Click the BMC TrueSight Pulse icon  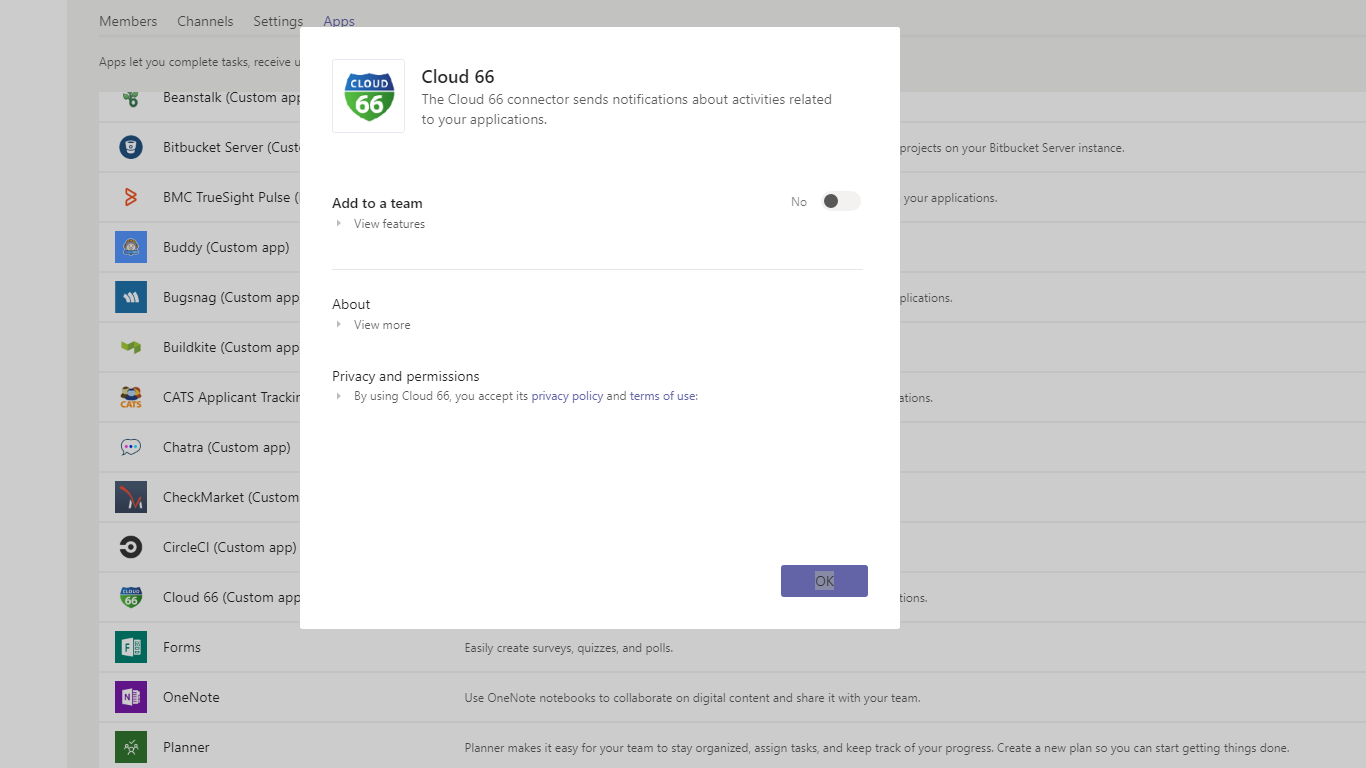coord(131,197)
